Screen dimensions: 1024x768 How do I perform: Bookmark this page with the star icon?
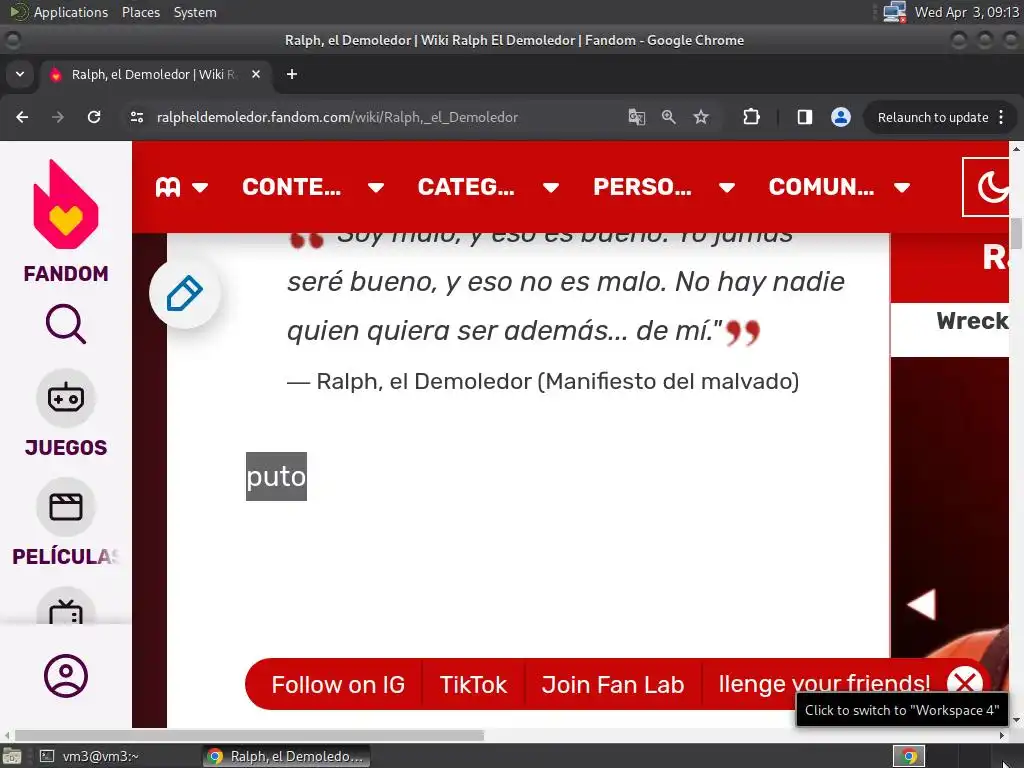pos(701,117)
